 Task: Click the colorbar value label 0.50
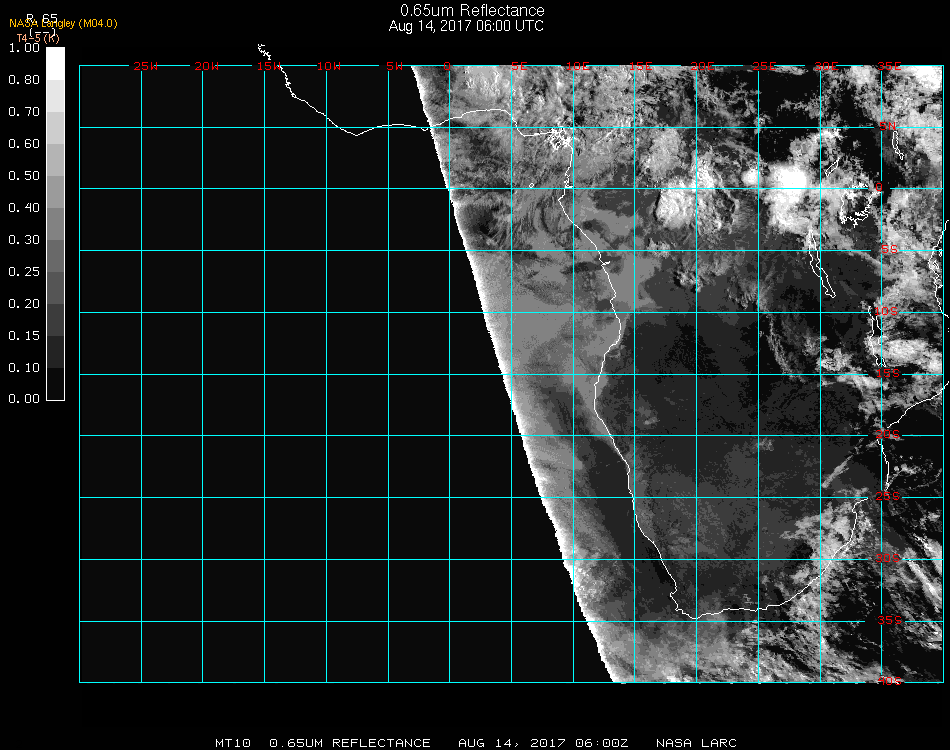(x=24, y=176)
